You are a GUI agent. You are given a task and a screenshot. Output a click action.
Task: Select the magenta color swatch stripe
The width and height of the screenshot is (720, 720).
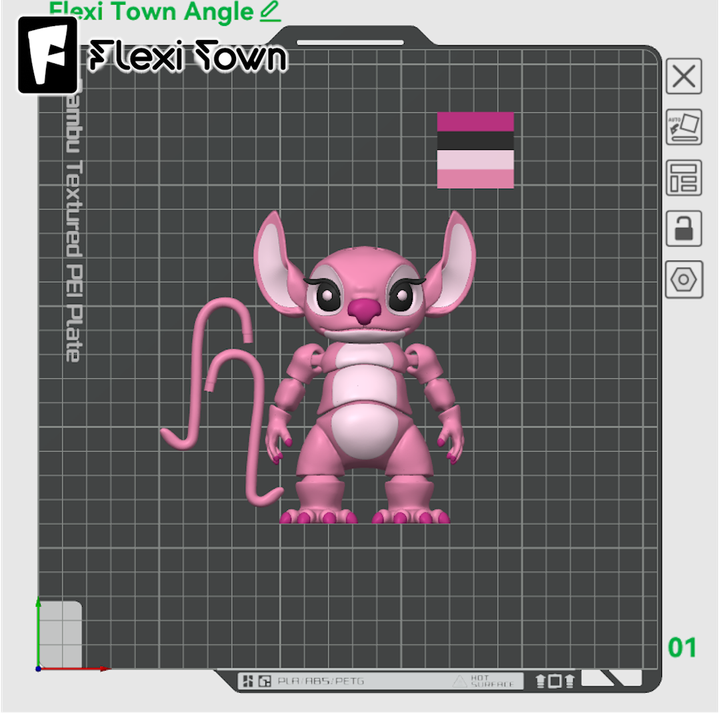[475, 121]
